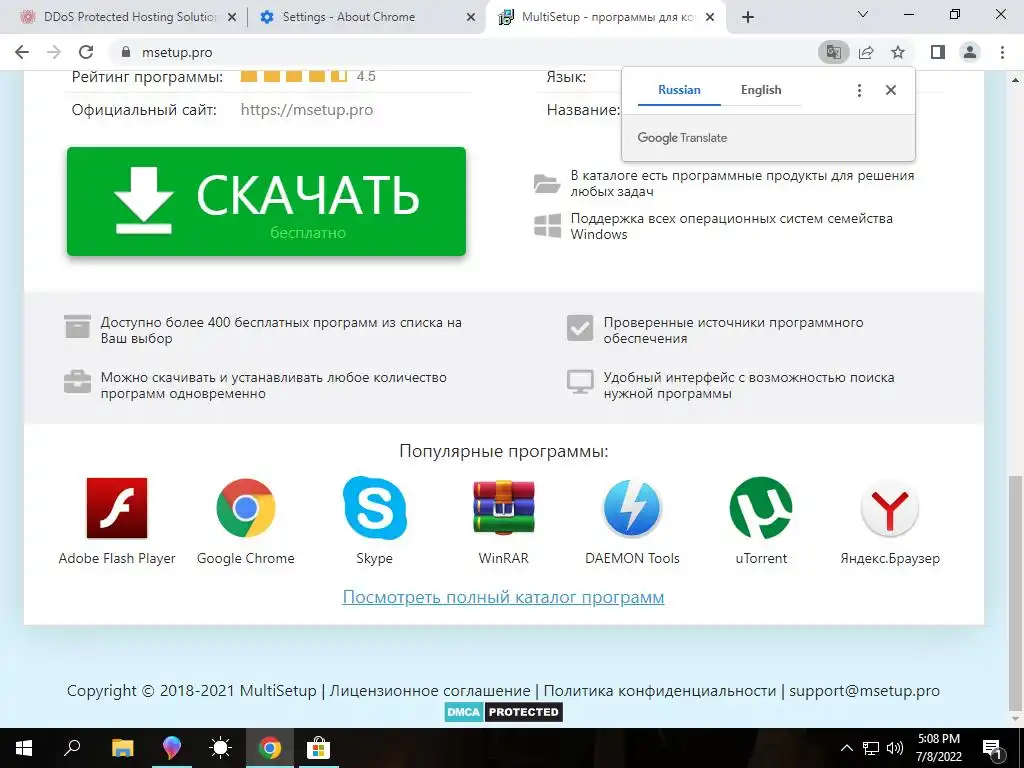Open the Google Translate icon in address bar
Image resolution: width=1024 pixels, height=768 pixels.
coord(833,52)
